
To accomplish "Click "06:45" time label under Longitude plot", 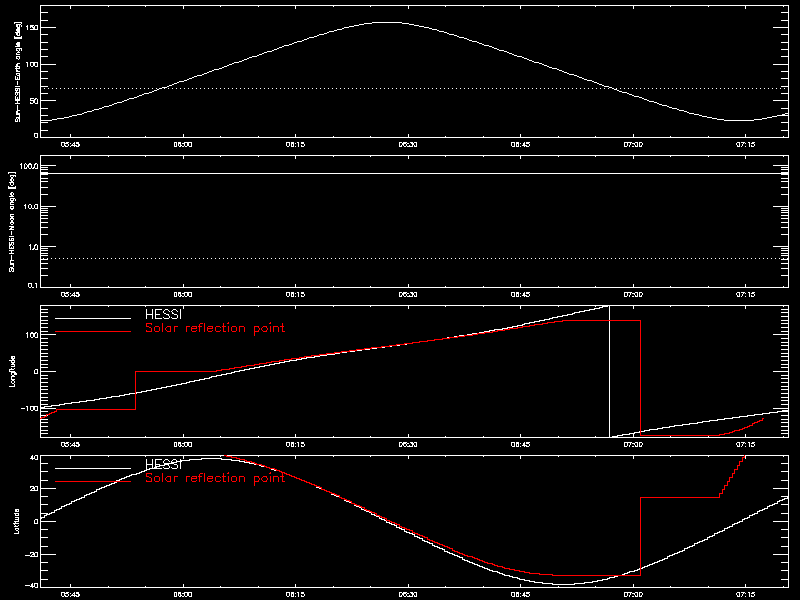I will click(520, 444).
